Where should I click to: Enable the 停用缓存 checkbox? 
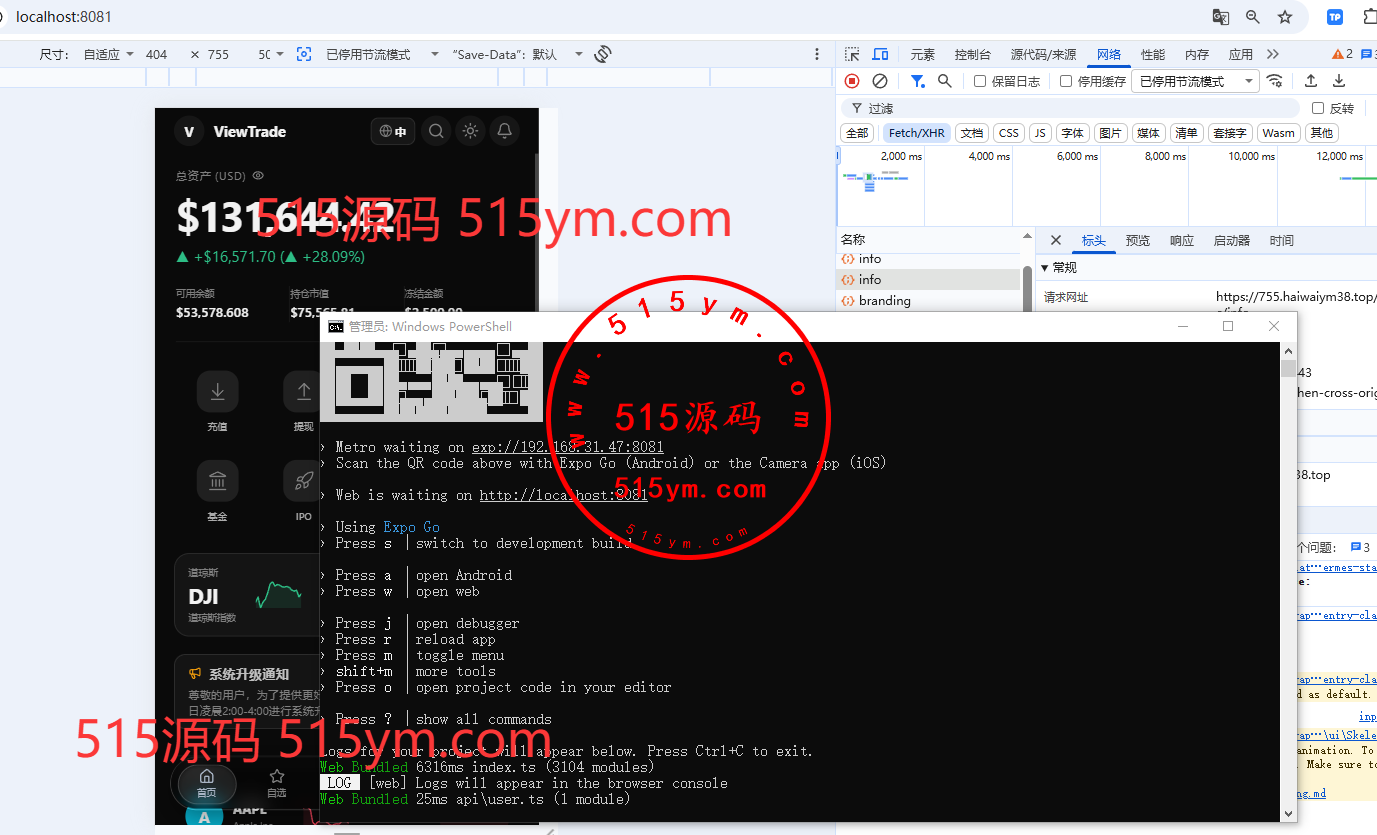(x=1066, y=81)
